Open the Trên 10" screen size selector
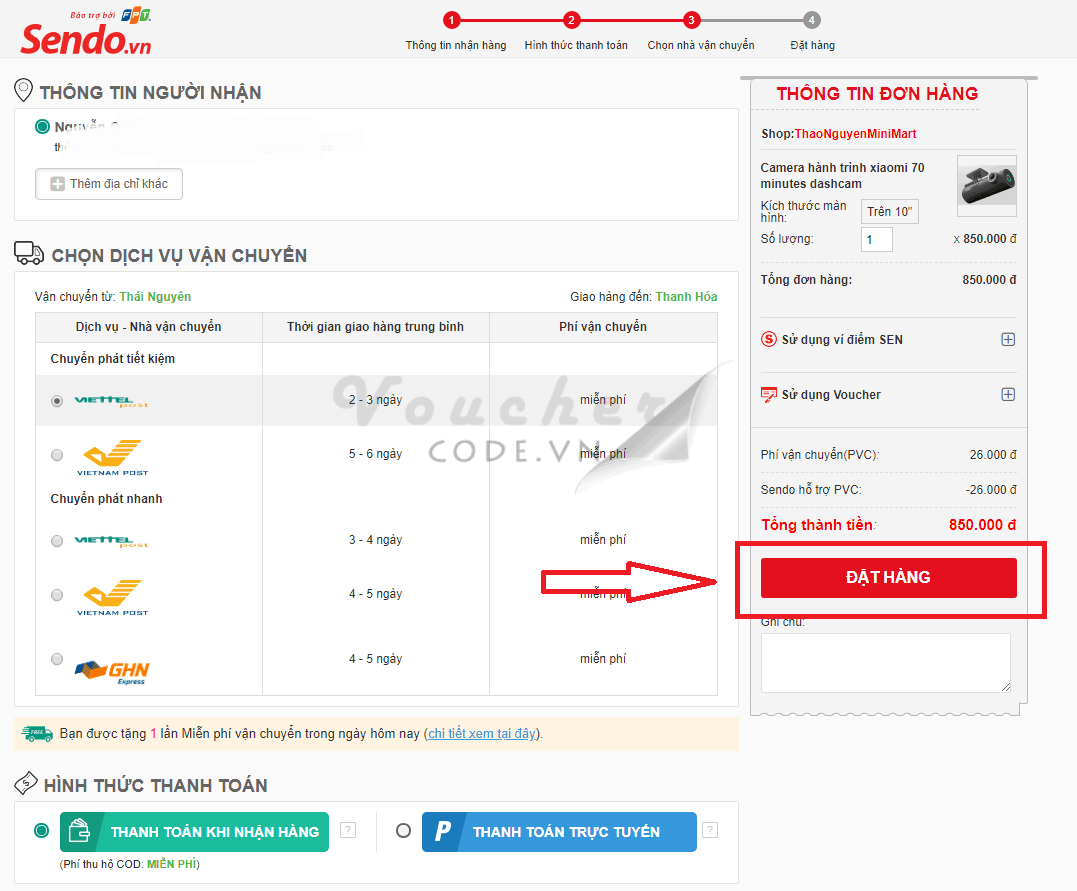 (889, 211)
